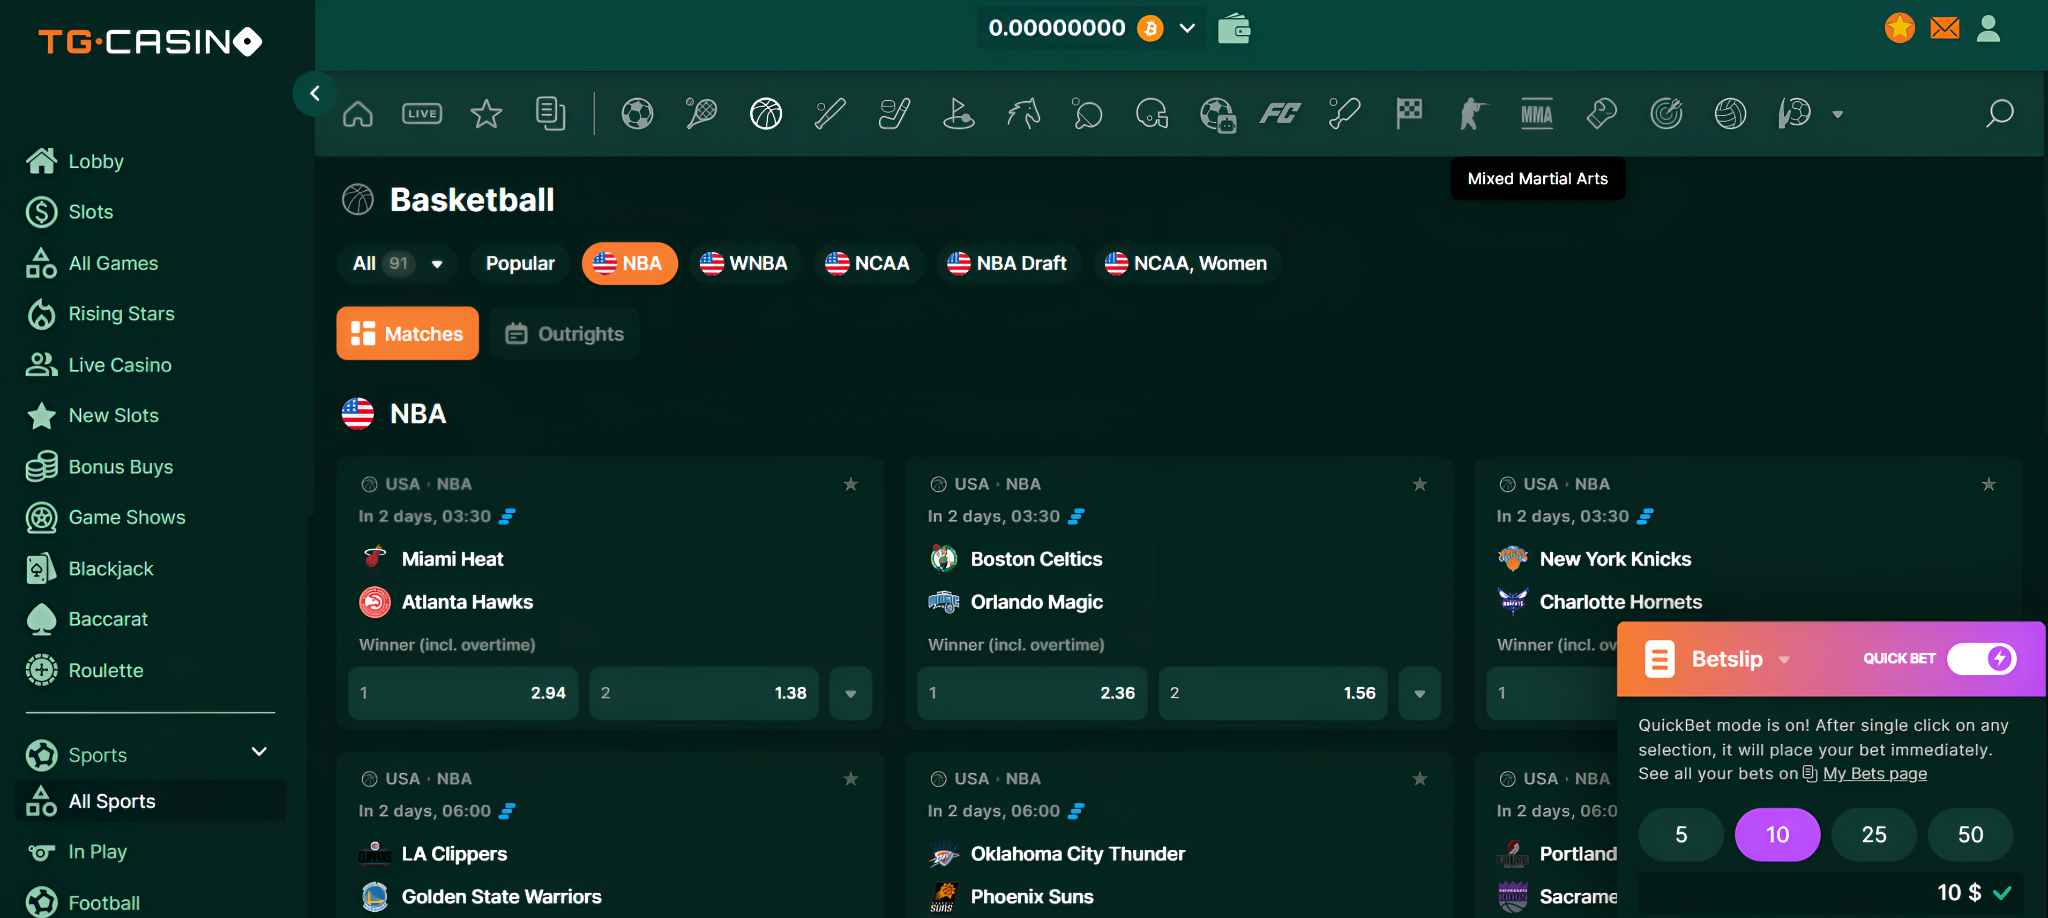Open more markets for Boston Celtics match
The image size is (2048, 918).
(x=1419, y=692)
